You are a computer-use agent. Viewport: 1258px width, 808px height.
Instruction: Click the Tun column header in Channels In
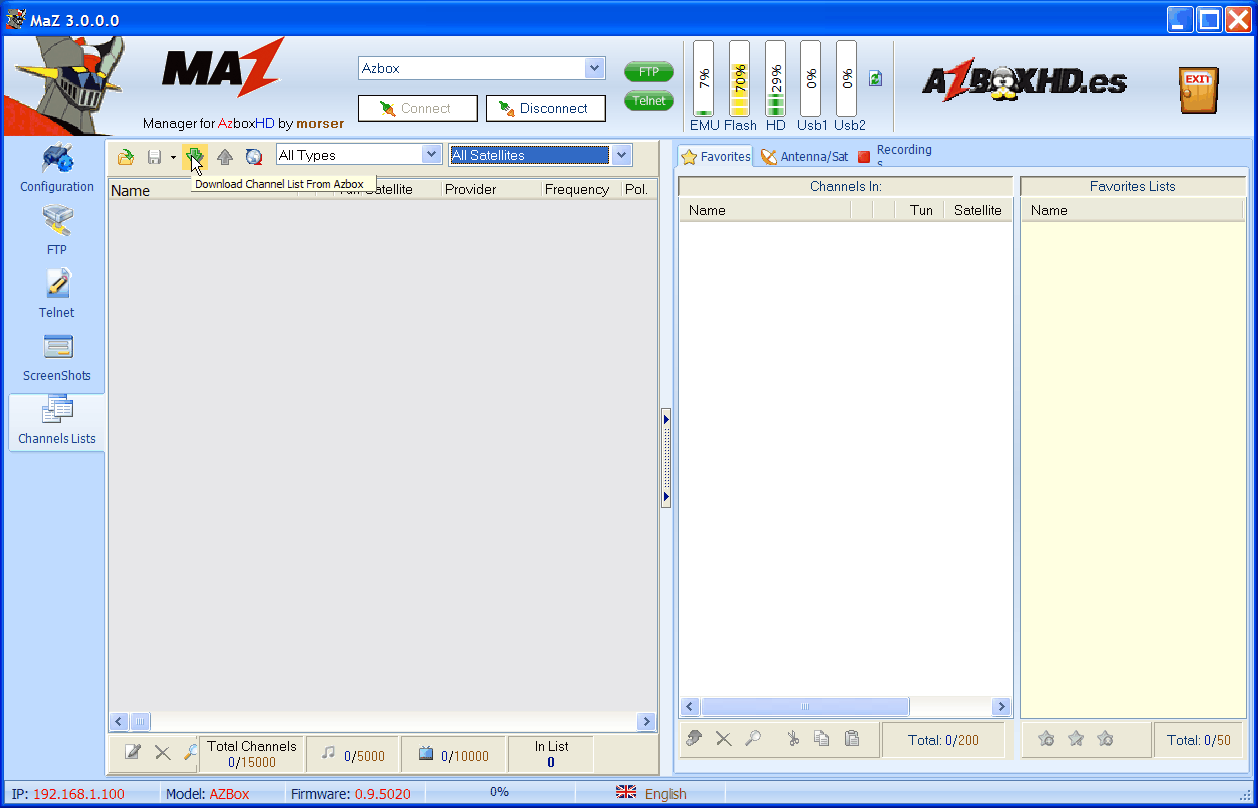pyautogui.click(x=920, y=210)
